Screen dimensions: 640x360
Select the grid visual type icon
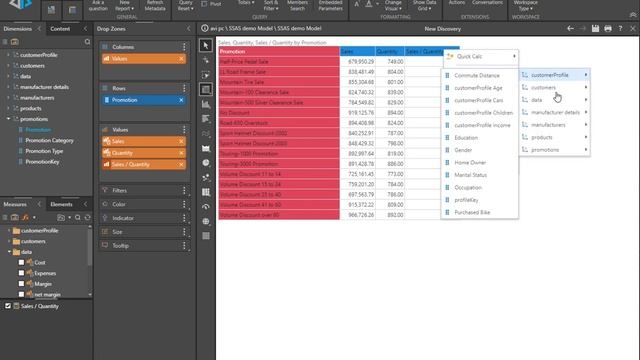tap(206, 89)
